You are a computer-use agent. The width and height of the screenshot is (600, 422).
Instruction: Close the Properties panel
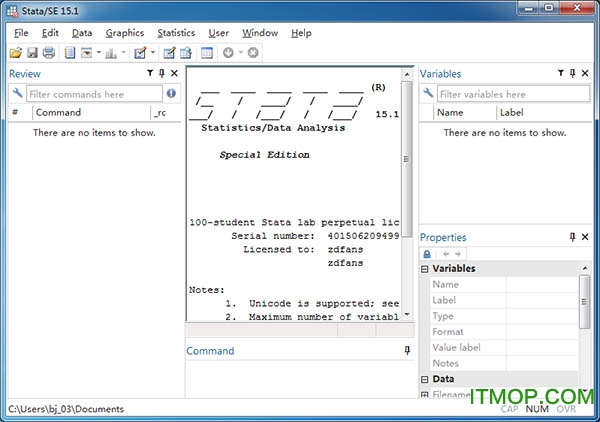(585, 237)
